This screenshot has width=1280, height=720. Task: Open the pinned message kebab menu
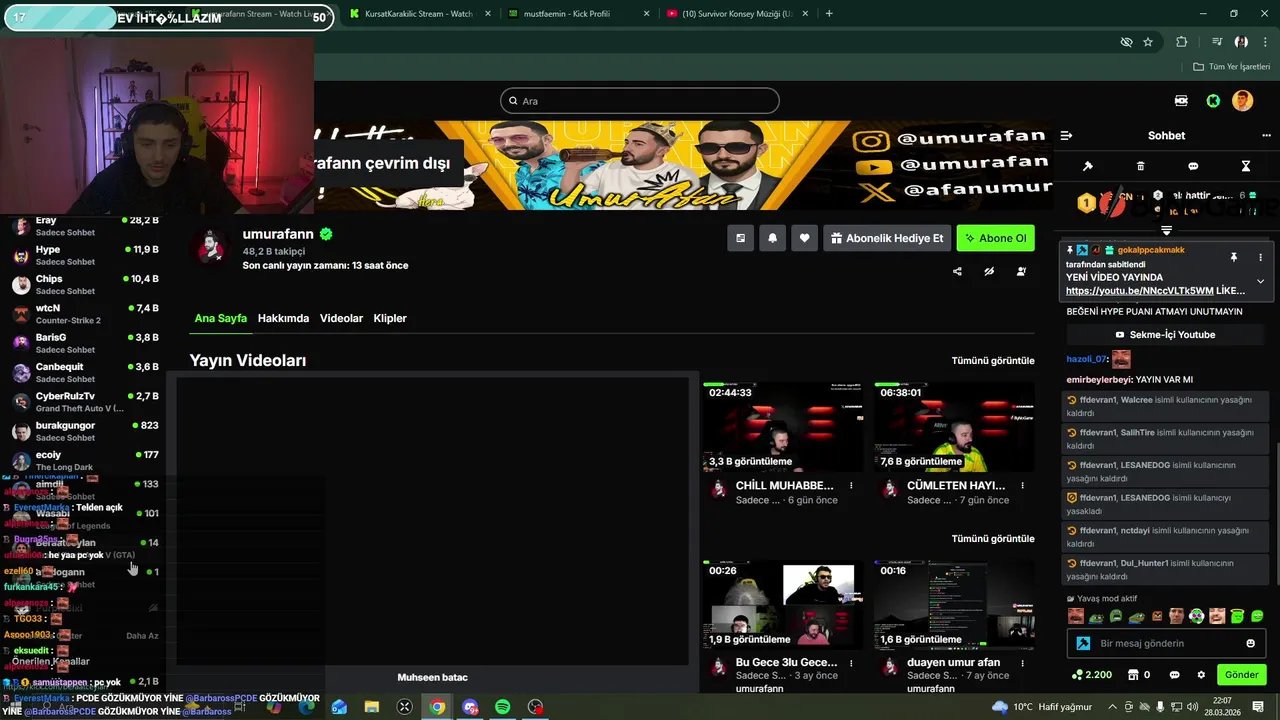click(1260, 257)
